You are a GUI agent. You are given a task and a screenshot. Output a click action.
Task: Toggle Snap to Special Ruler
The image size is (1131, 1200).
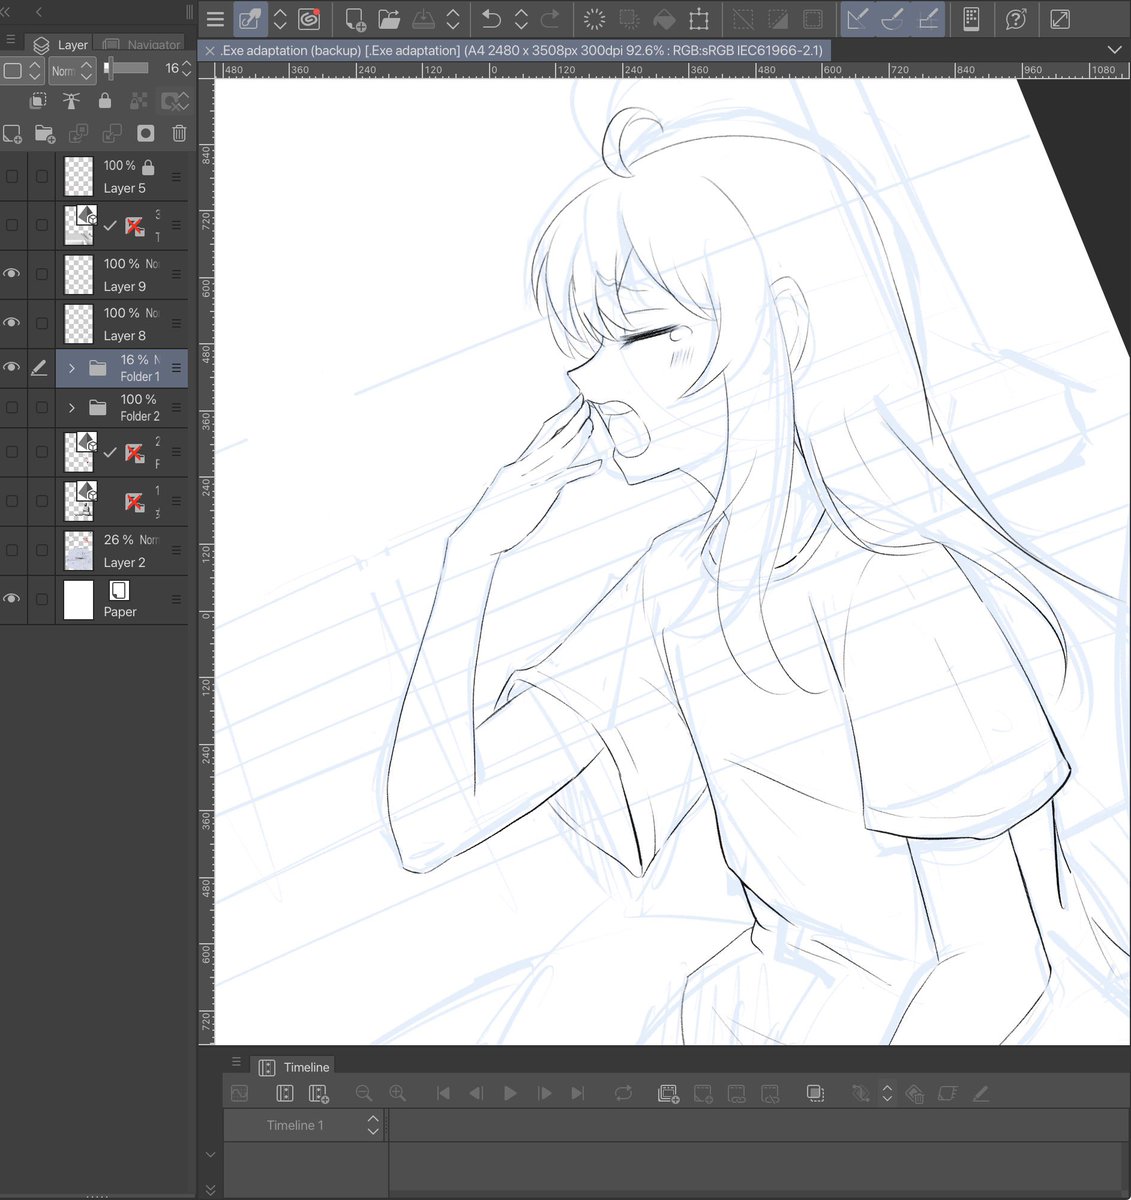coord(893,19)
